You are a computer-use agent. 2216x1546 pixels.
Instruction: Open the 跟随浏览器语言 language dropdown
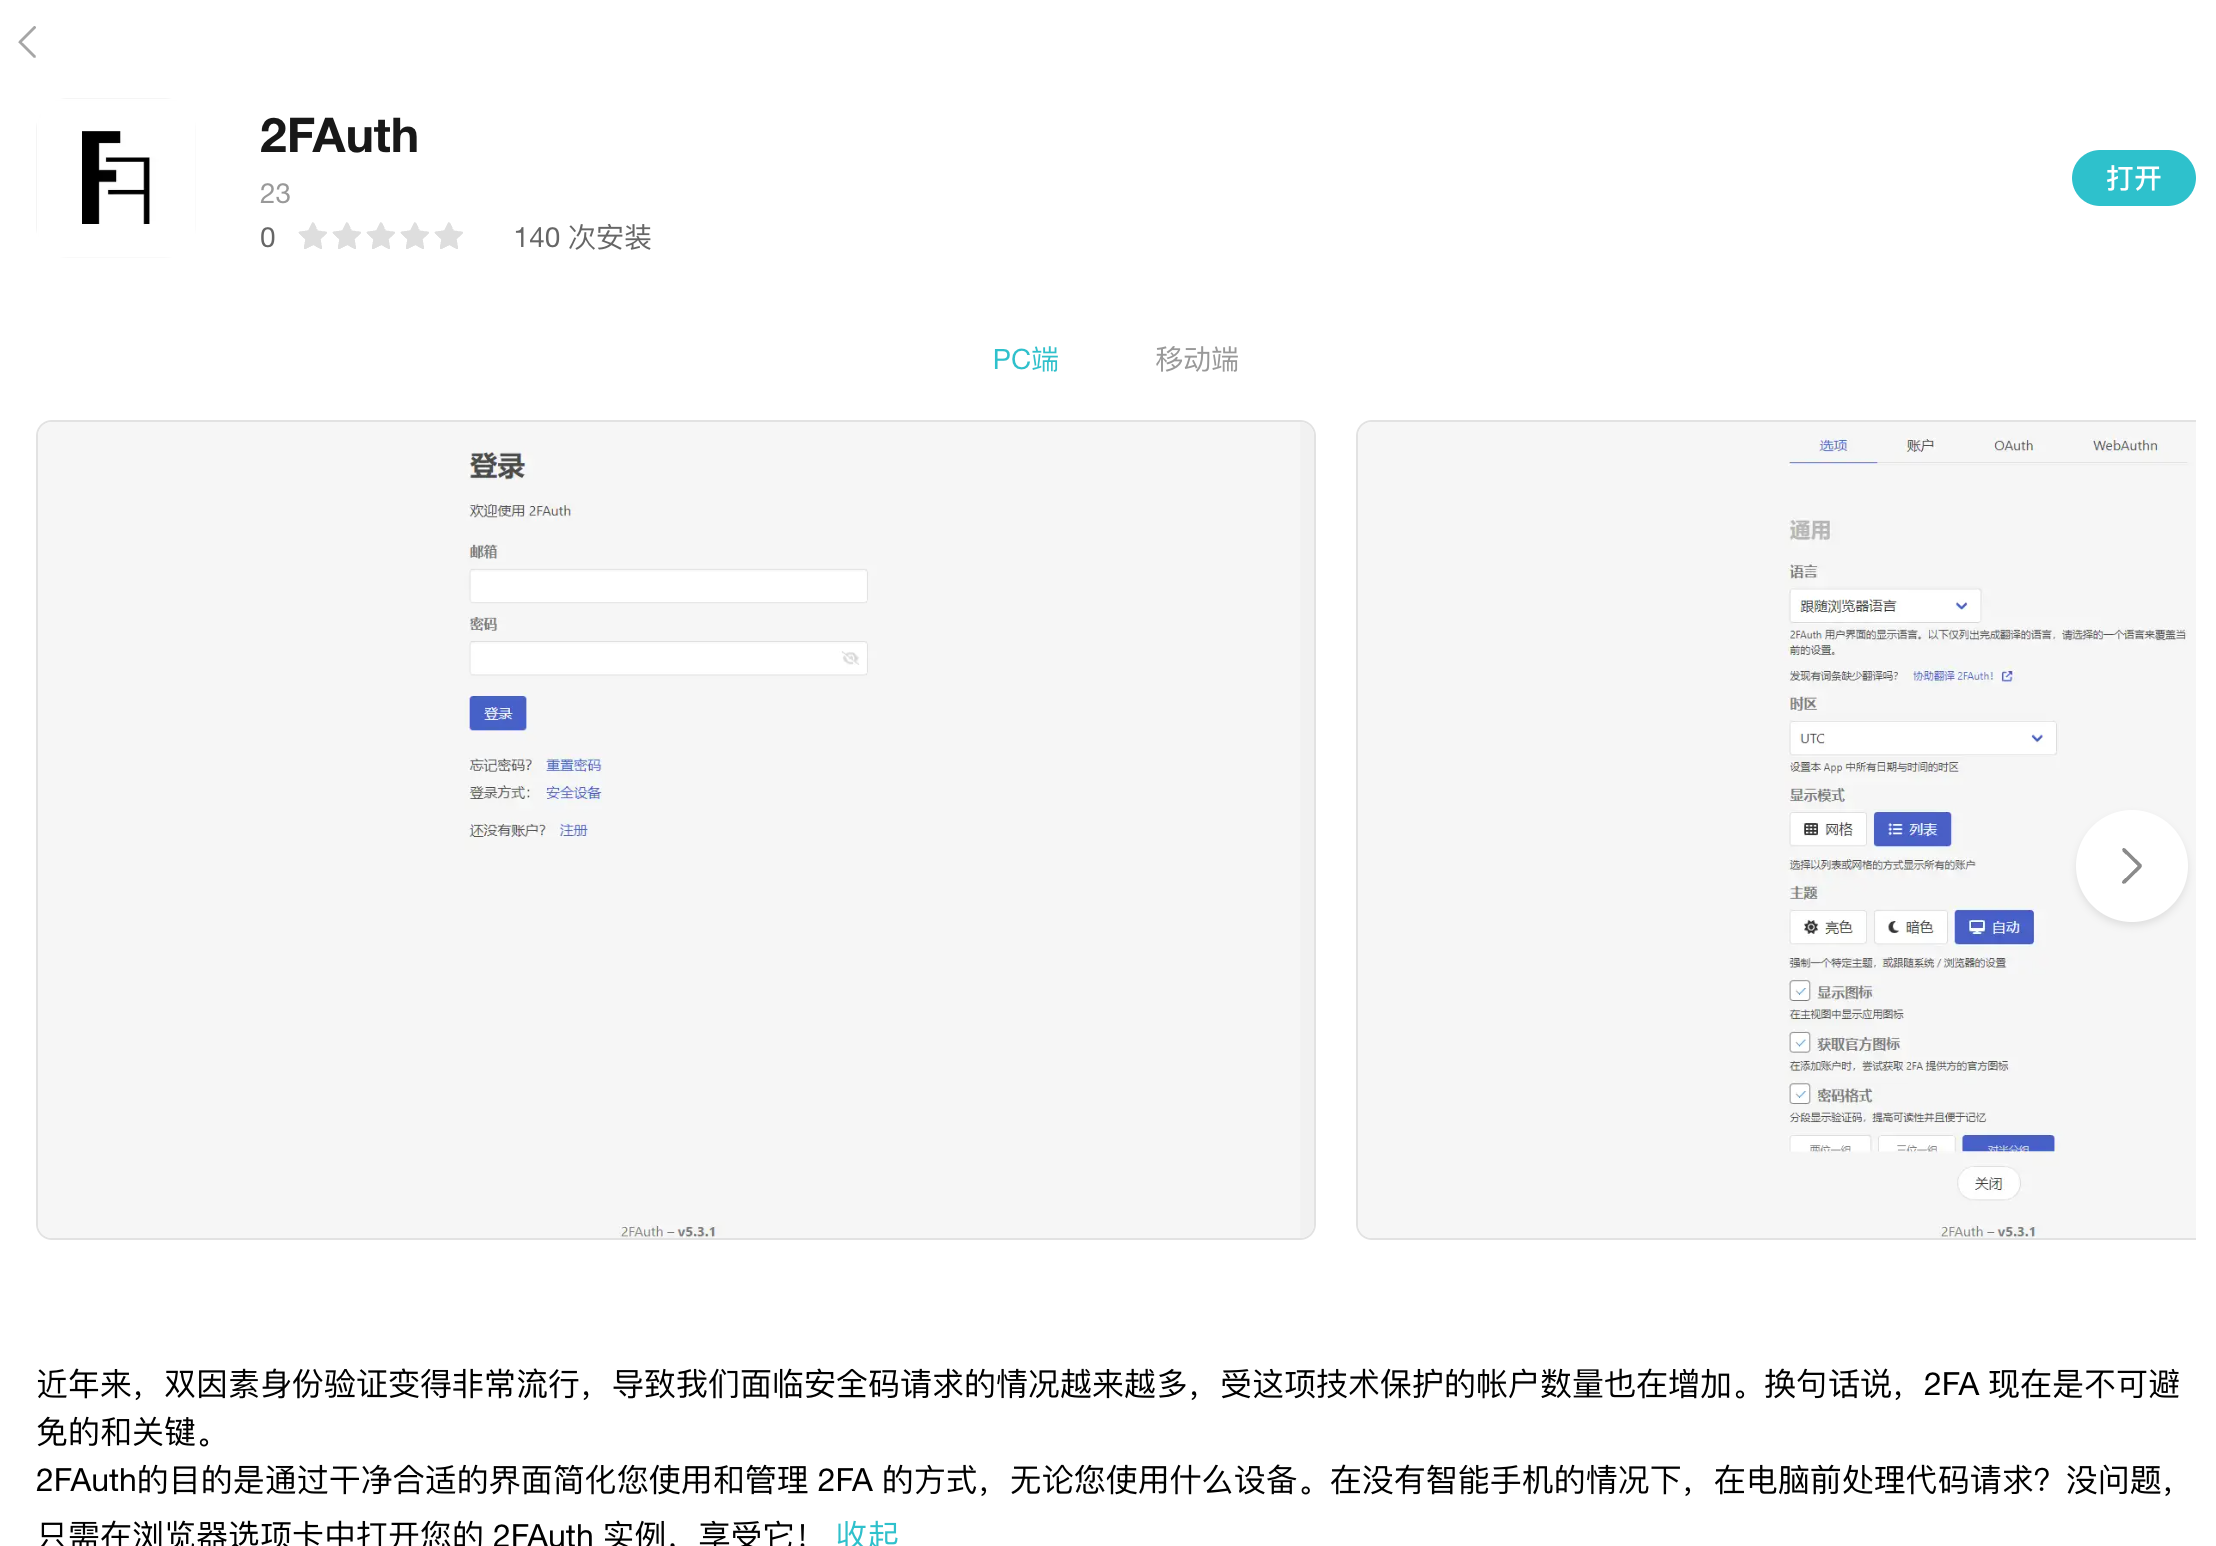(1884, 606)
